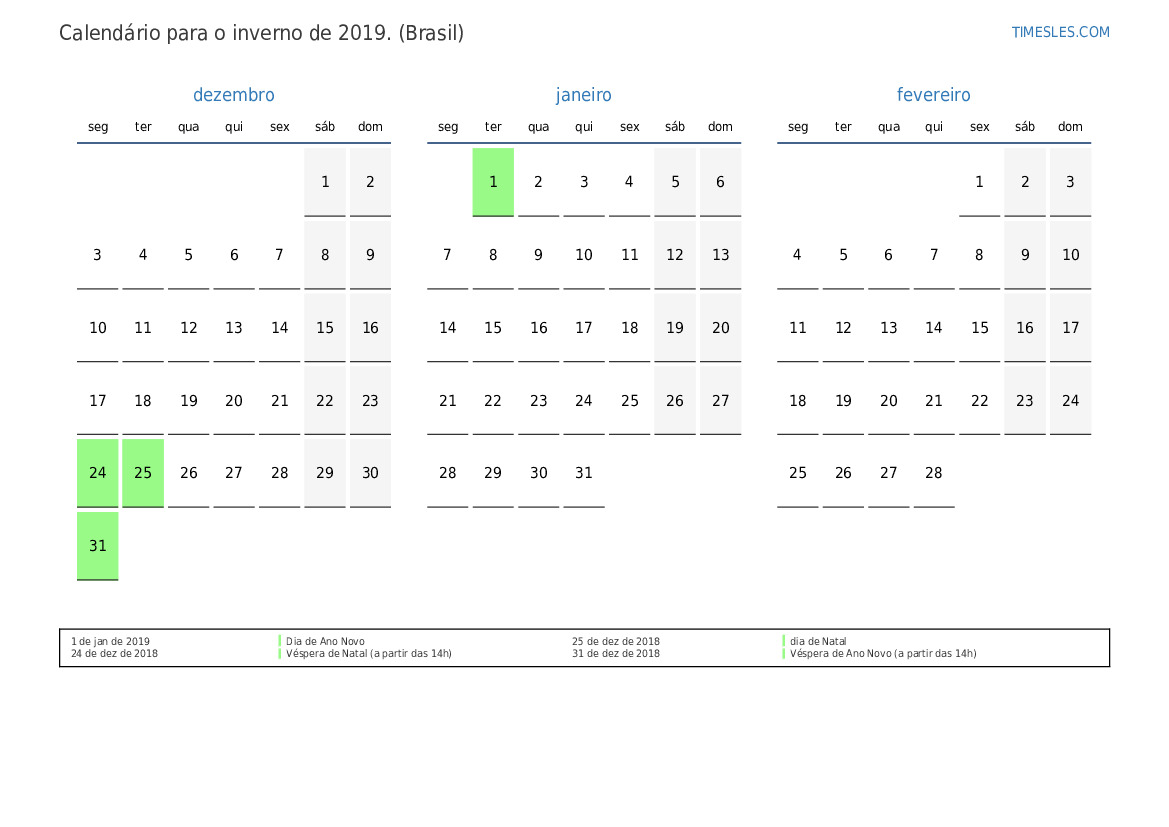
Task: Select February 9 Saturday cell
Action: coord(1025,255)
